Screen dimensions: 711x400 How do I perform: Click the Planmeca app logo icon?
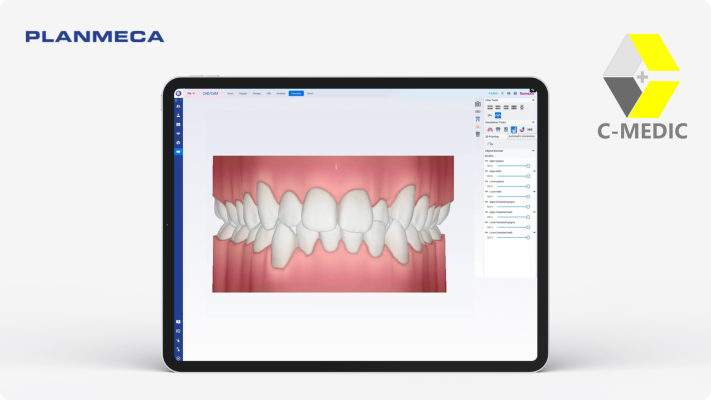[178, 93]
